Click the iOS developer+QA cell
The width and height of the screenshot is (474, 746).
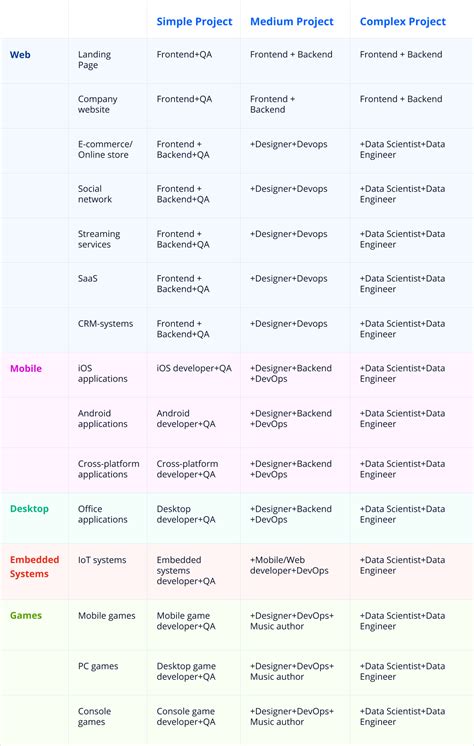(194, 368)
